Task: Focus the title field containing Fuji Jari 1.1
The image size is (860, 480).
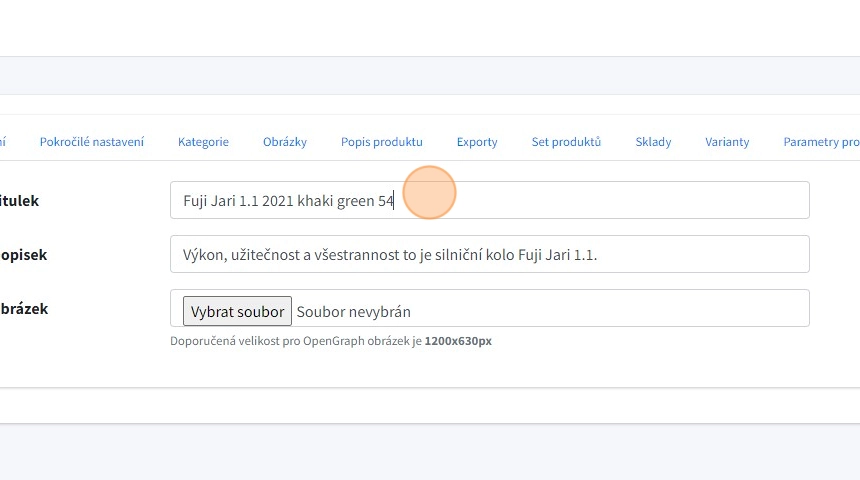Action: [x=600, y=200]
